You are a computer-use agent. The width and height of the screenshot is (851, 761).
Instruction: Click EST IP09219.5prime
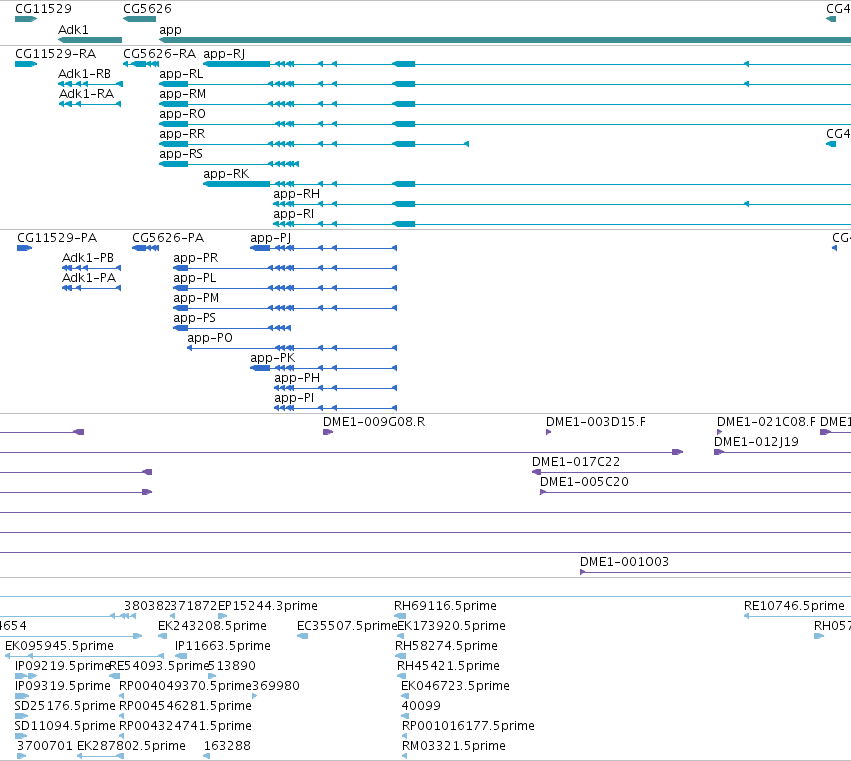tap(26, 676)
